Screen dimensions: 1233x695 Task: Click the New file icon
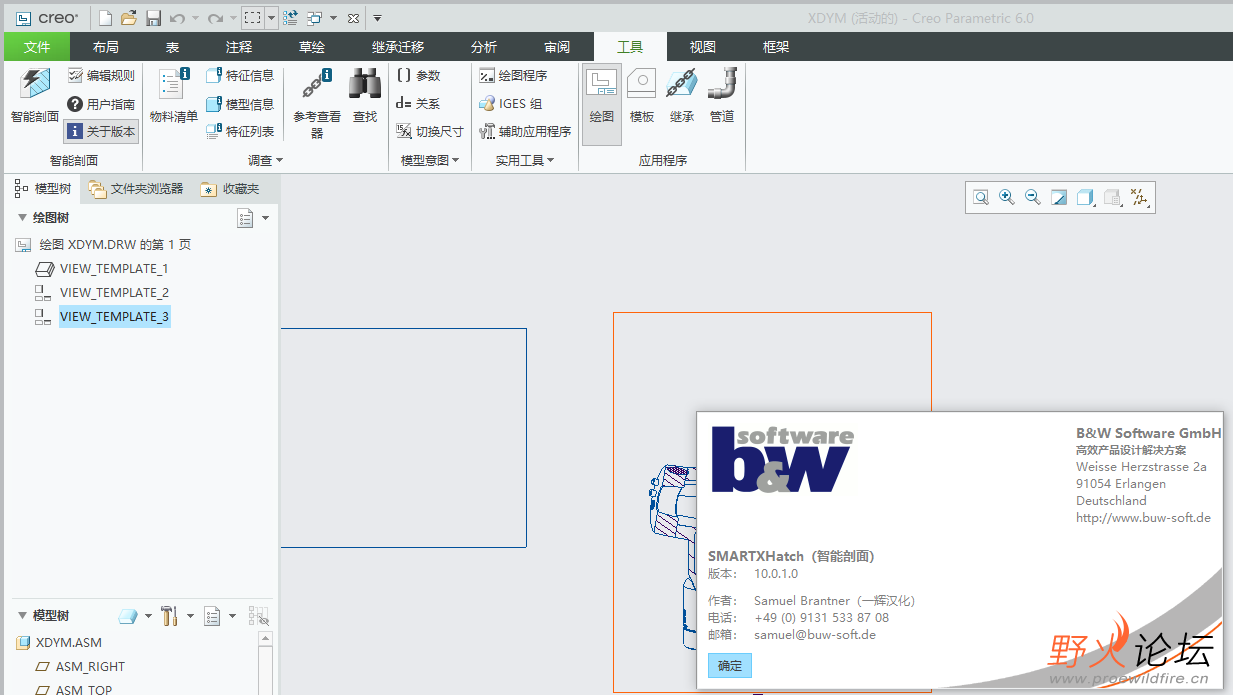105,18
